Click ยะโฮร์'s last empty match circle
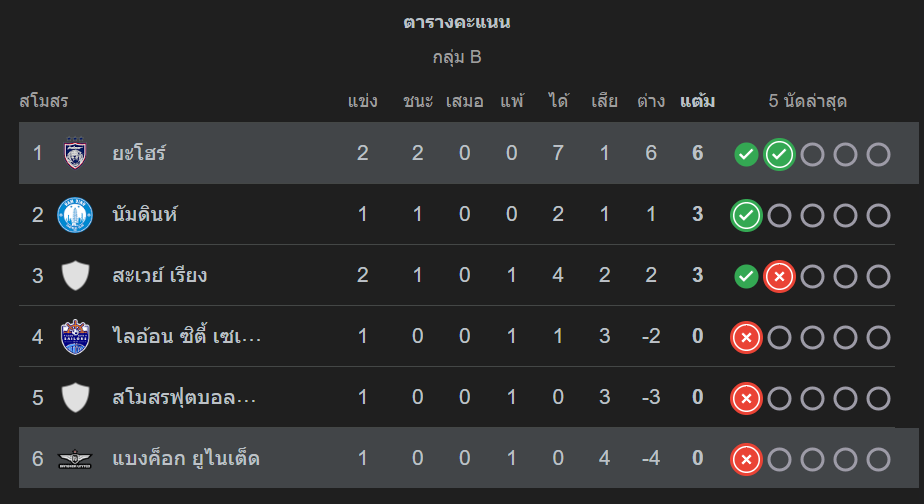Image resolution: width=924 pixels, height=504 pixels. 878,154
